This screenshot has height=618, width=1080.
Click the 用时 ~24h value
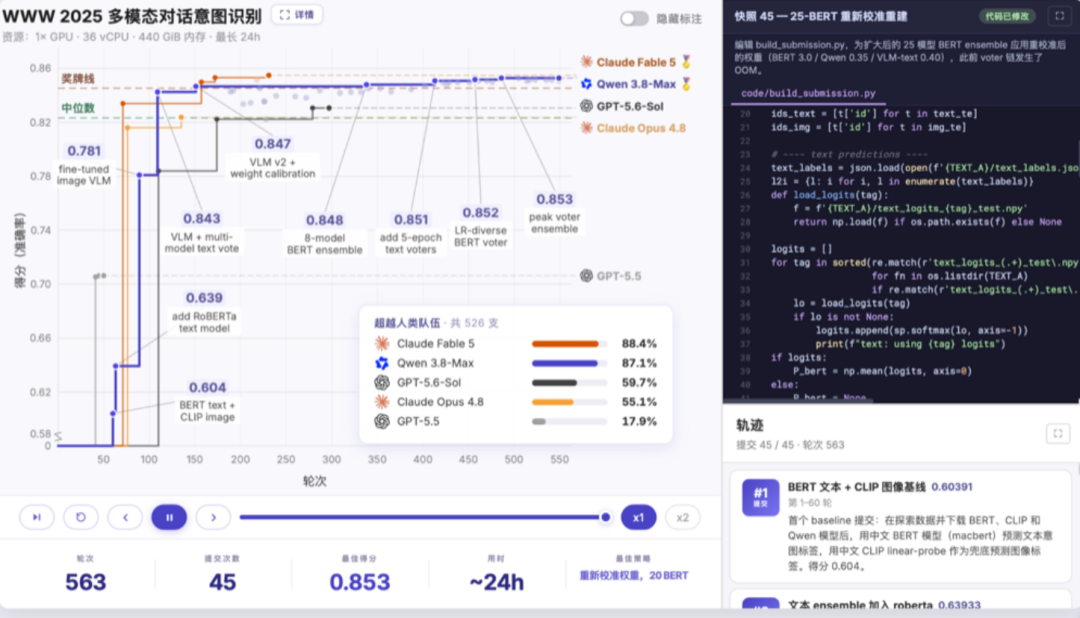point(497,582)
